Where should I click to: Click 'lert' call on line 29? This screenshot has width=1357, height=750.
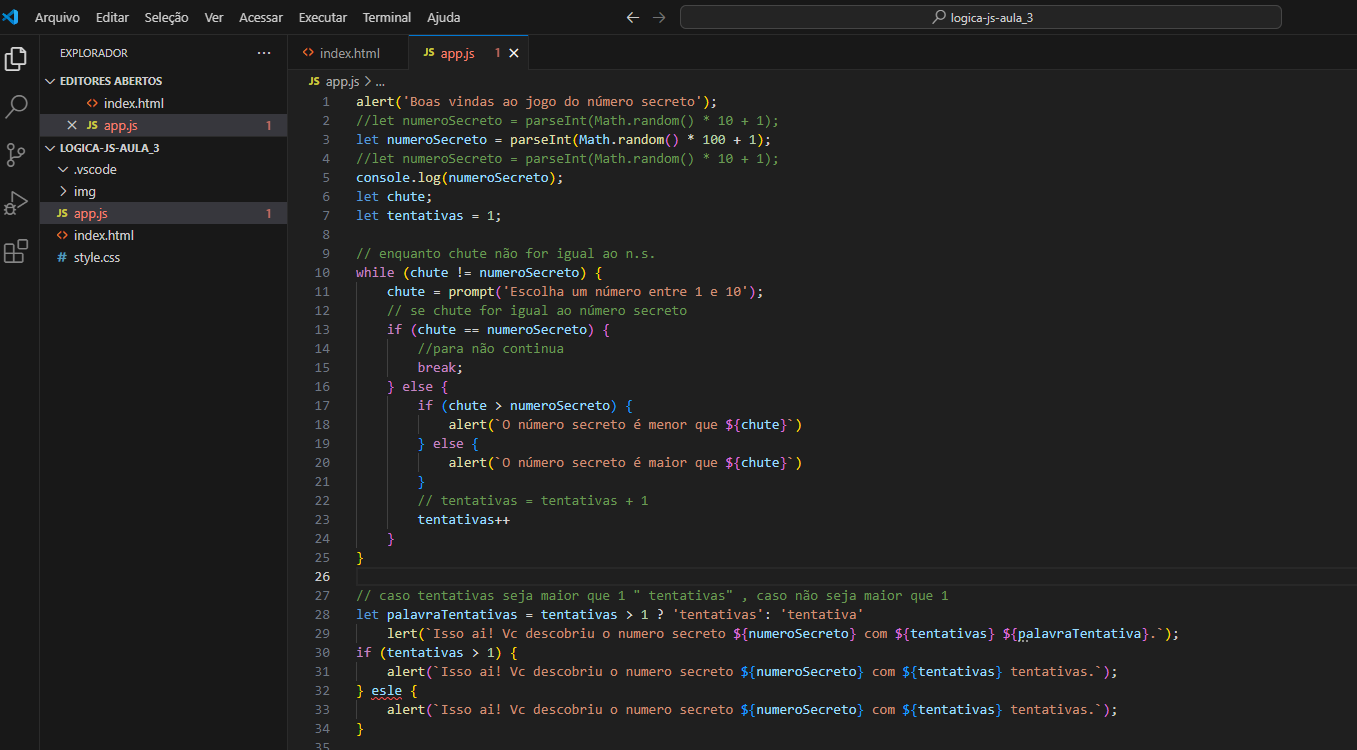(x=402, y=634)
